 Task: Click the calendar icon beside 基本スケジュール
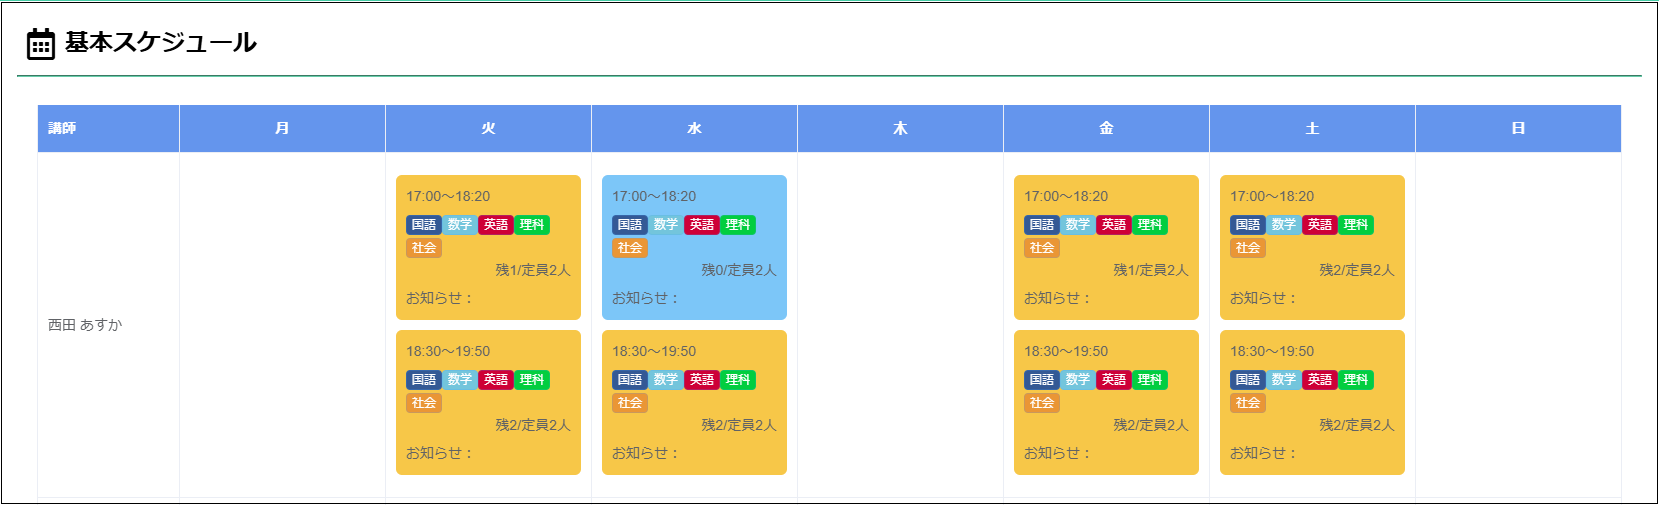click(x=40, y=44)
